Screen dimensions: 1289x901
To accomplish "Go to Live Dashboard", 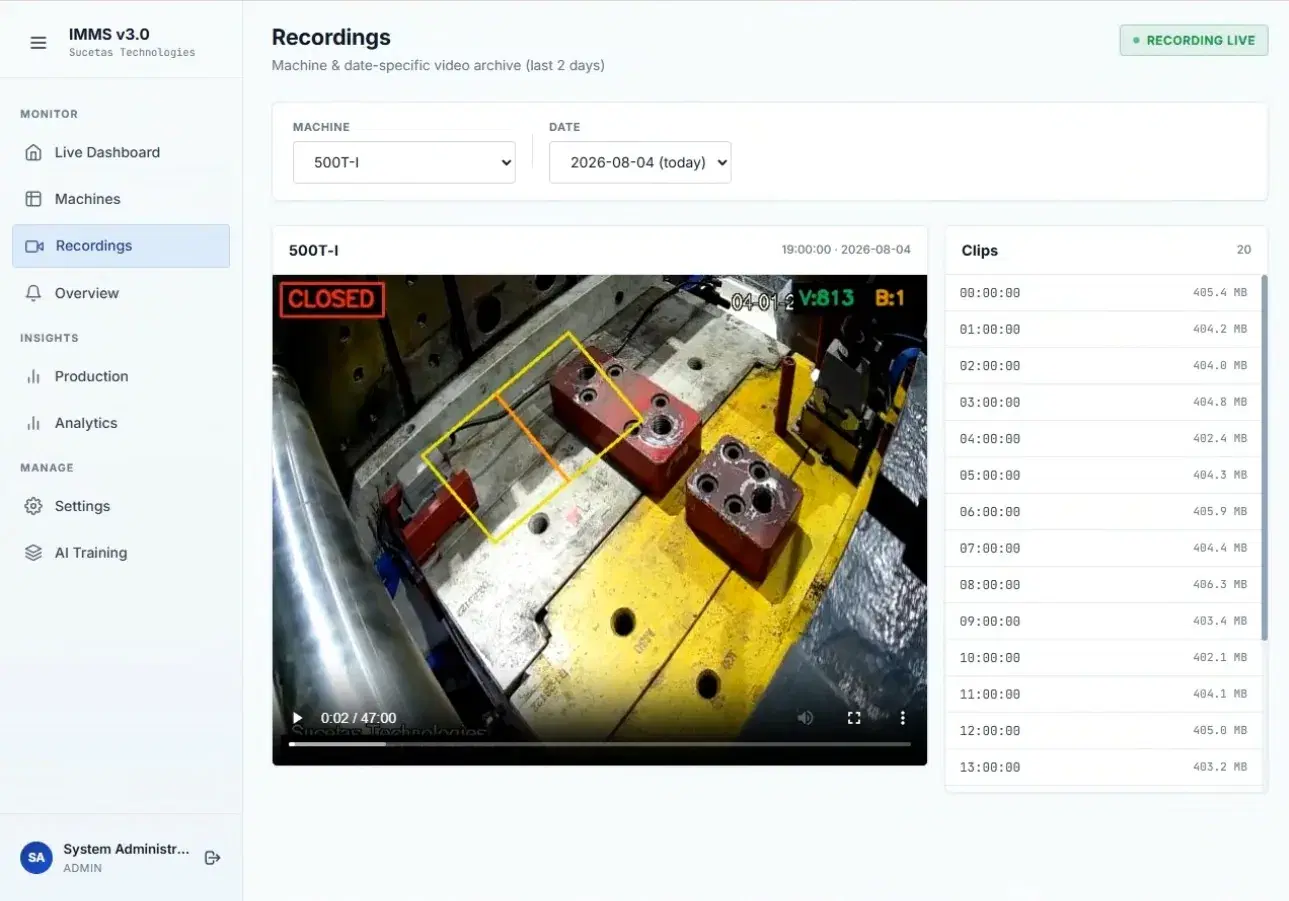I will point(121,153).
